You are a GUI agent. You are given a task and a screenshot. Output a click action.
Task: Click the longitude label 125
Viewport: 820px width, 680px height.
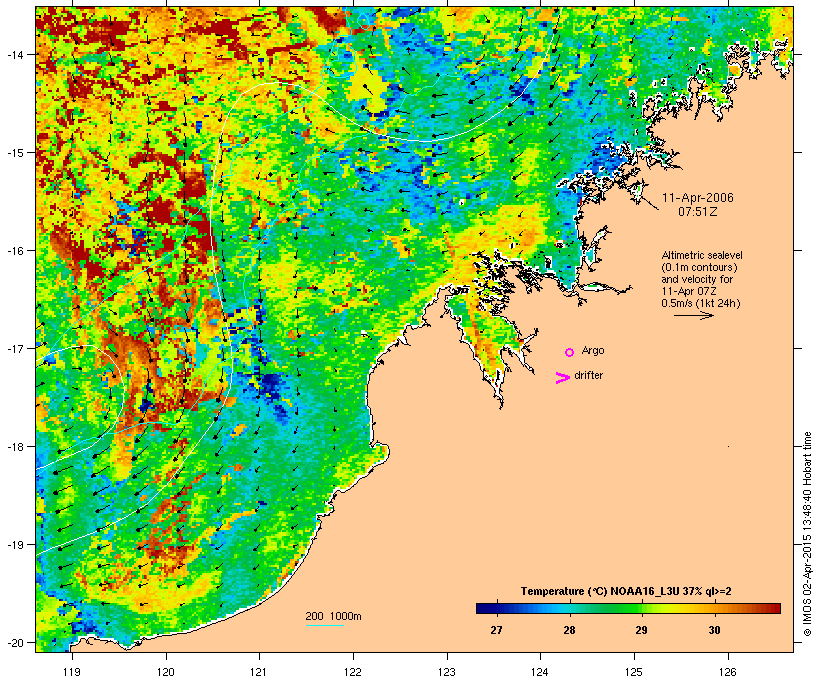coord(634,672)
